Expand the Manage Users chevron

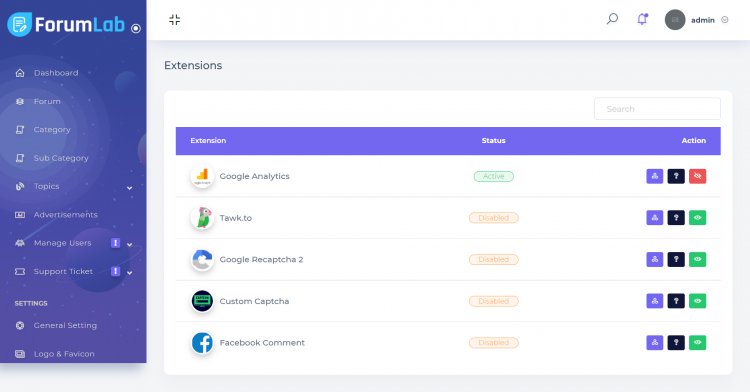tap(130, 244)
